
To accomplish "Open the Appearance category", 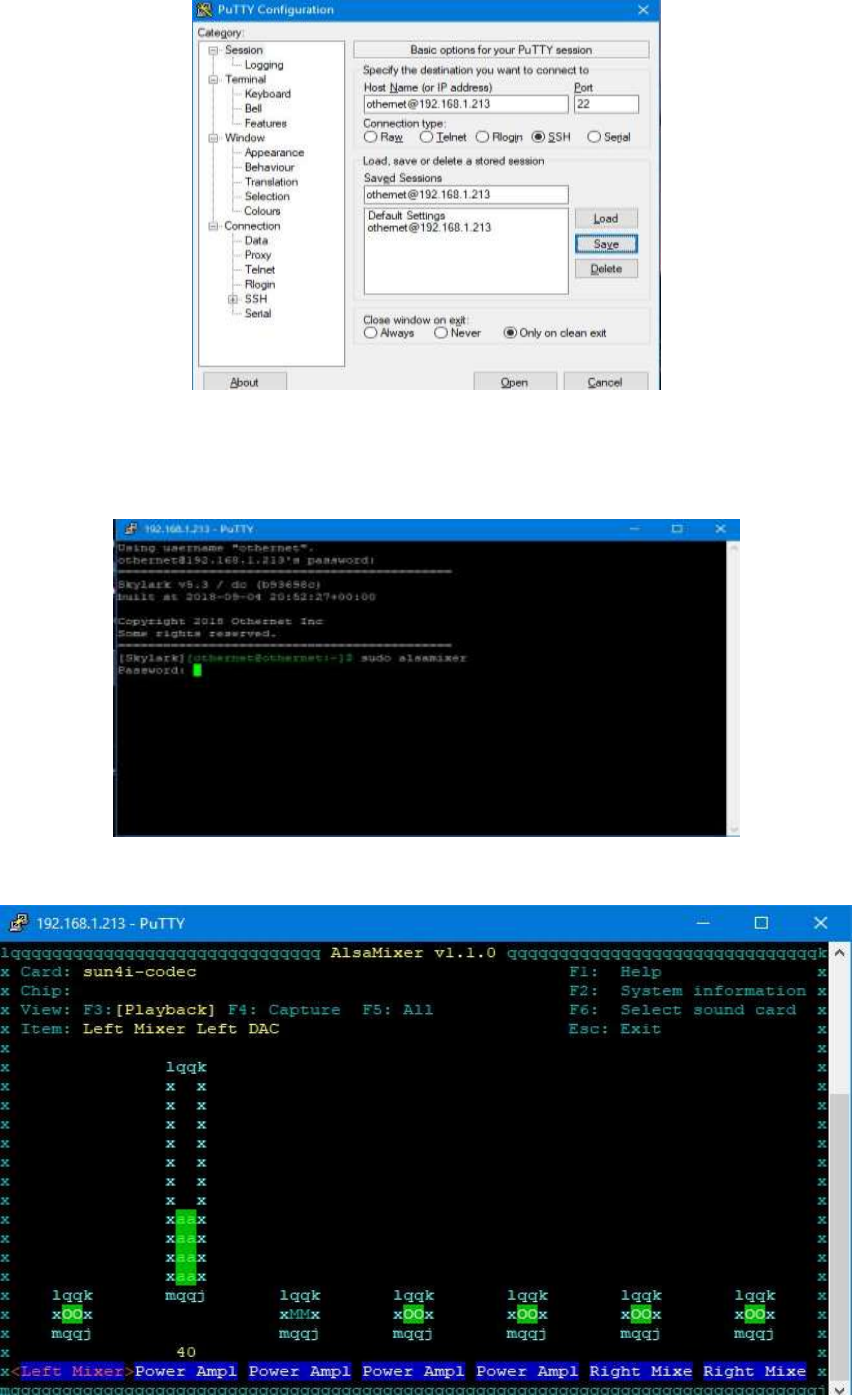I will click(274, 152).
